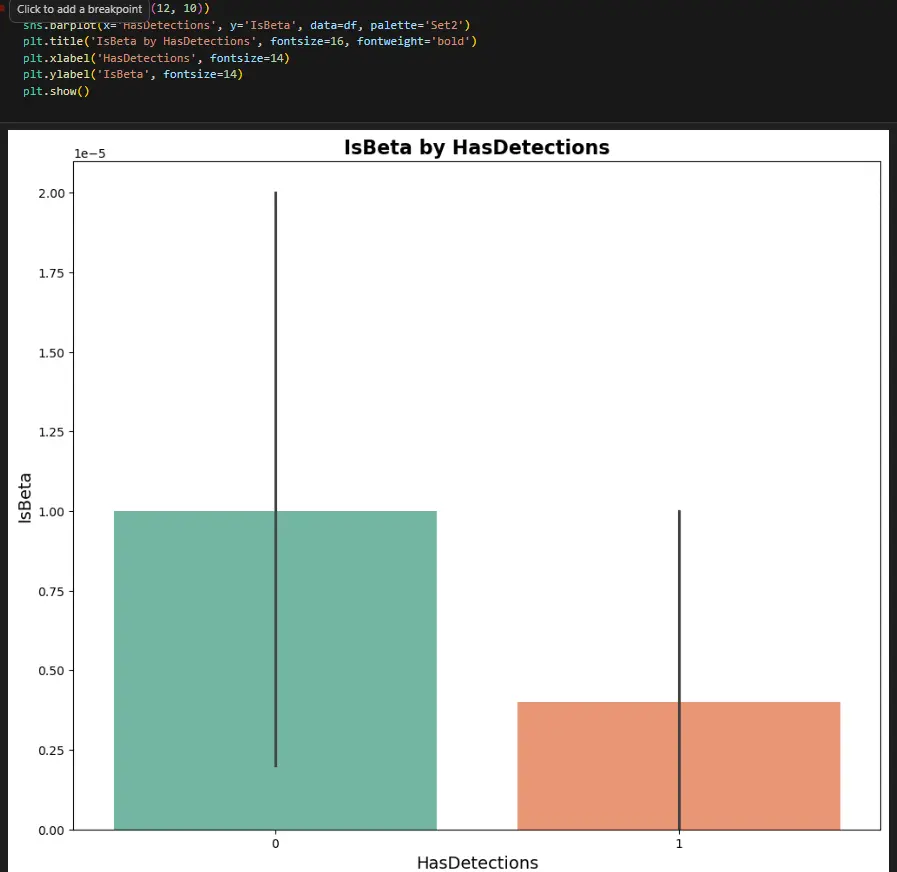Click the '1e-5' scale notation above the y-axis

click(x=90, y=153)
